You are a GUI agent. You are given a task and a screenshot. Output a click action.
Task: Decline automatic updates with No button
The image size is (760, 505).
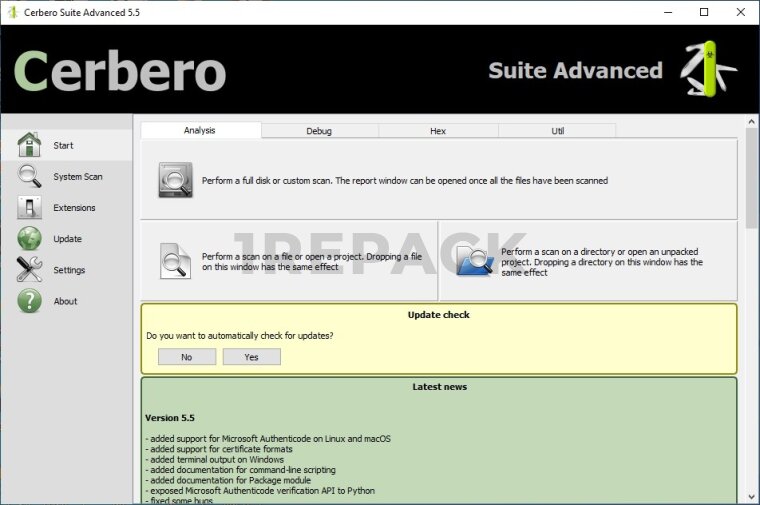coord(187,357)
